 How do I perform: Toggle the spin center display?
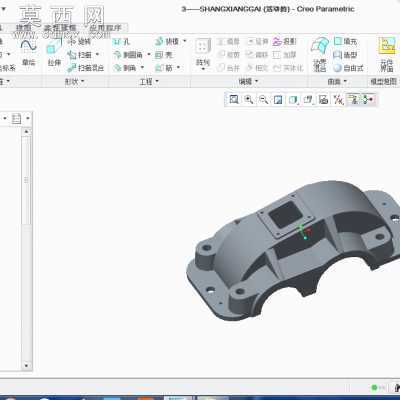point(368,99)
